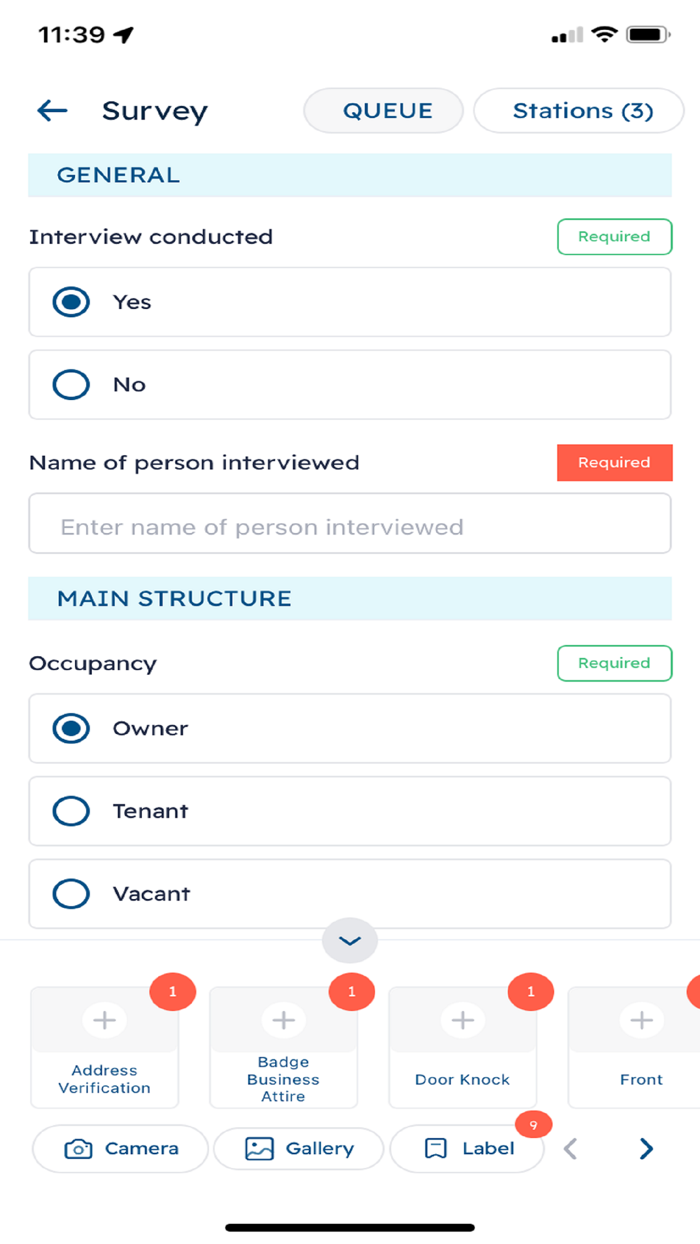The height and width of the screenshot is (1244, 700).
Task: Tap the left chevron beside the Label button
Action: pyautogui.click(x=569, y=1148)
